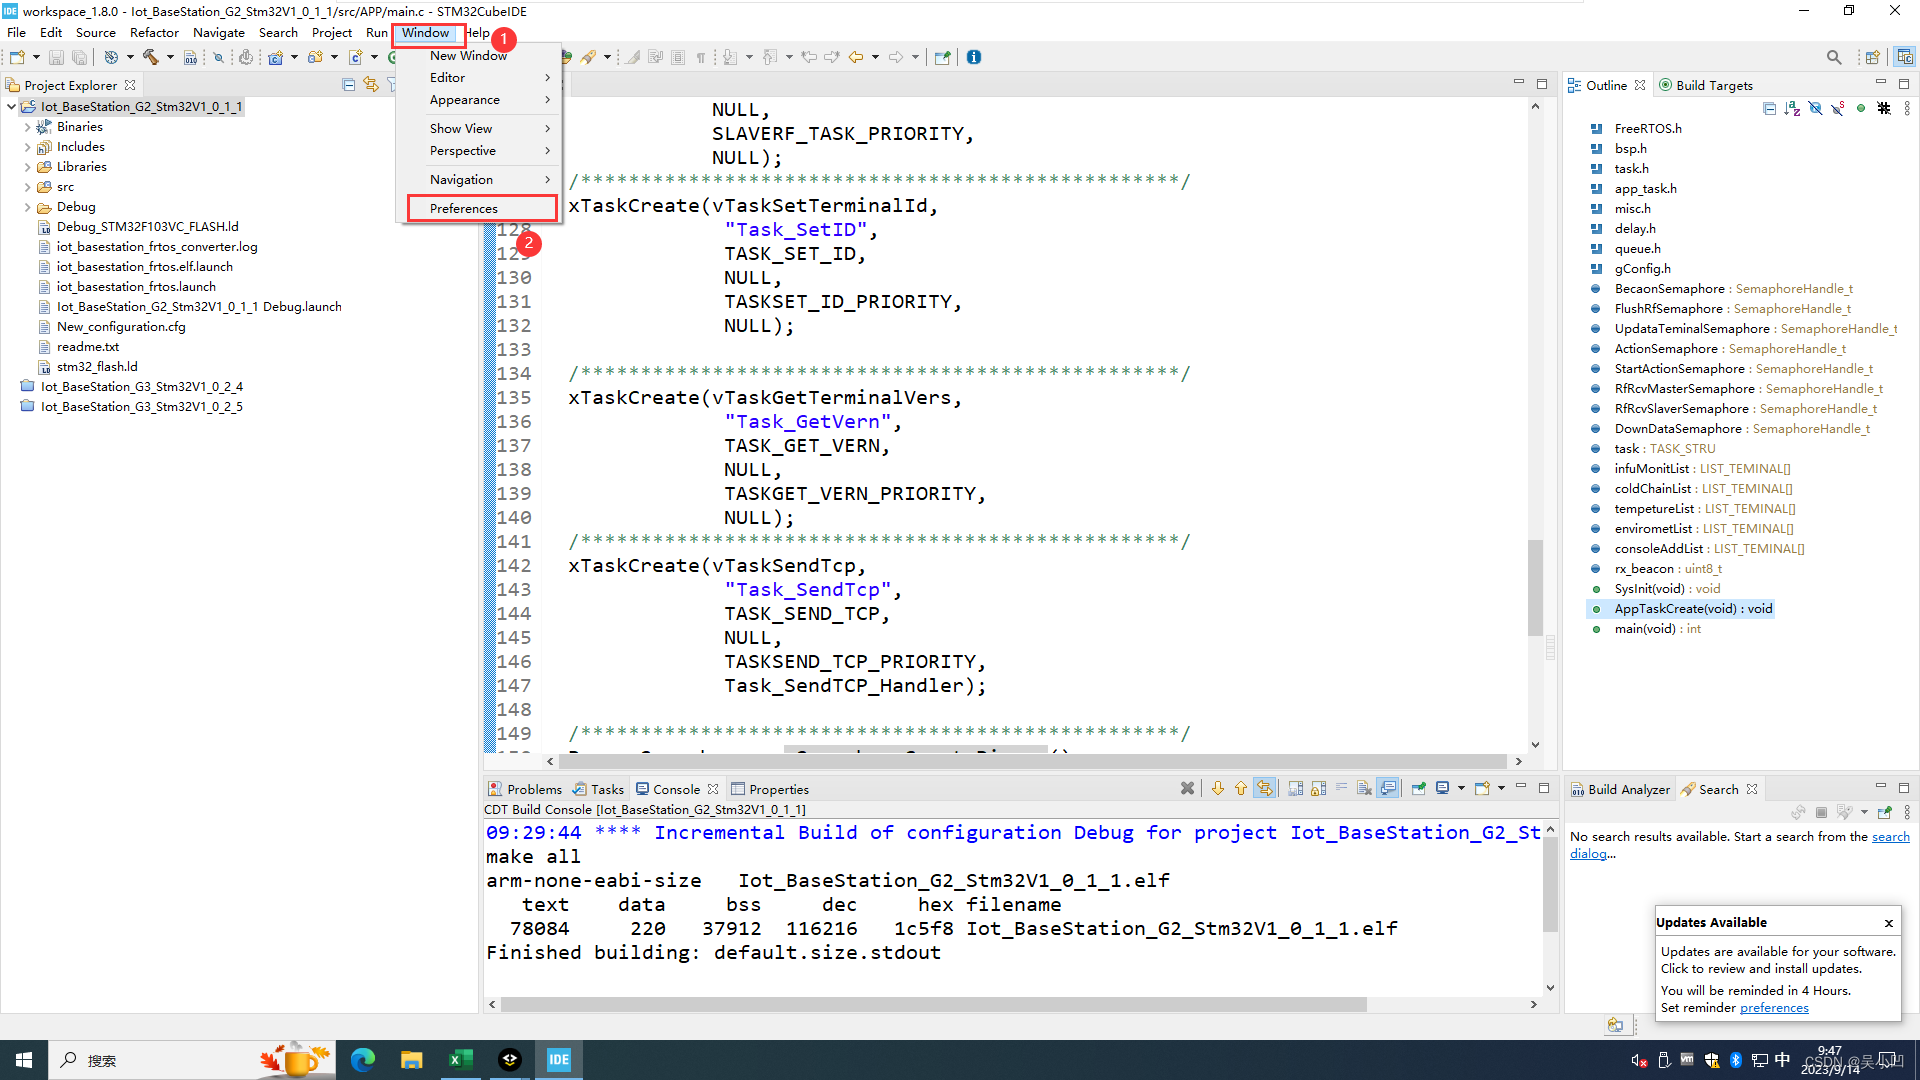Click the Collapse All icon in Project Explorer
Image resolution: width=1920 pixels, height=1080 pixels.
point(348,85)
